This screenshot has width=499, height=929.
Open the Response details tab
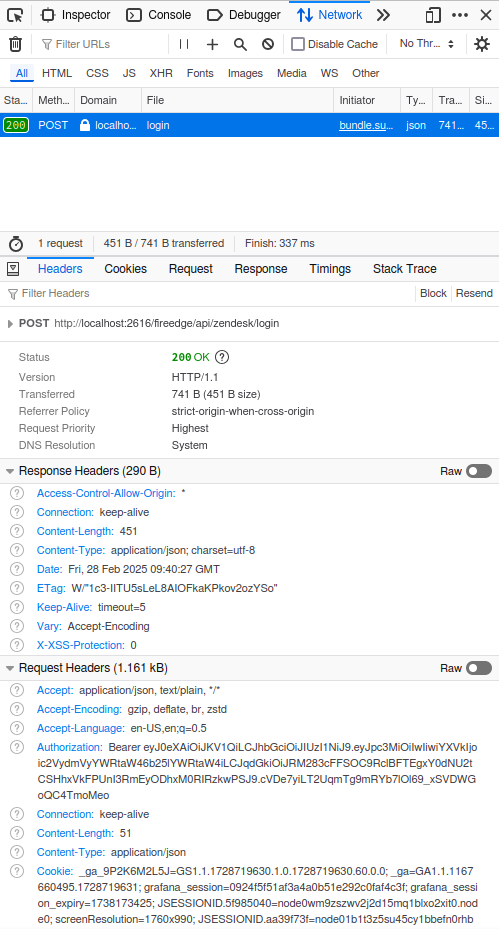261,269
